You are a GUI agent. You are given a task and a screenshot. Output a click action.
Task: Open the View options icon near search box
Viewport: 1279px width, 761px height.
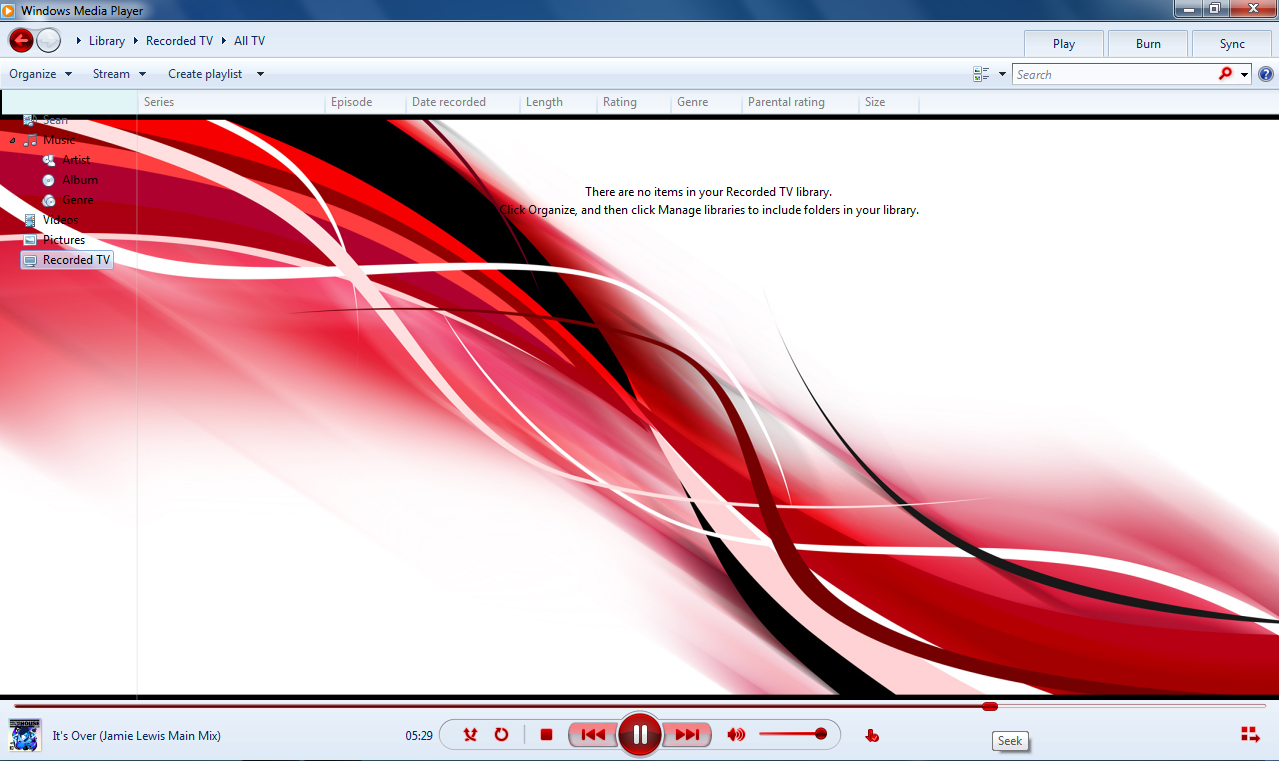coord(979,73)
